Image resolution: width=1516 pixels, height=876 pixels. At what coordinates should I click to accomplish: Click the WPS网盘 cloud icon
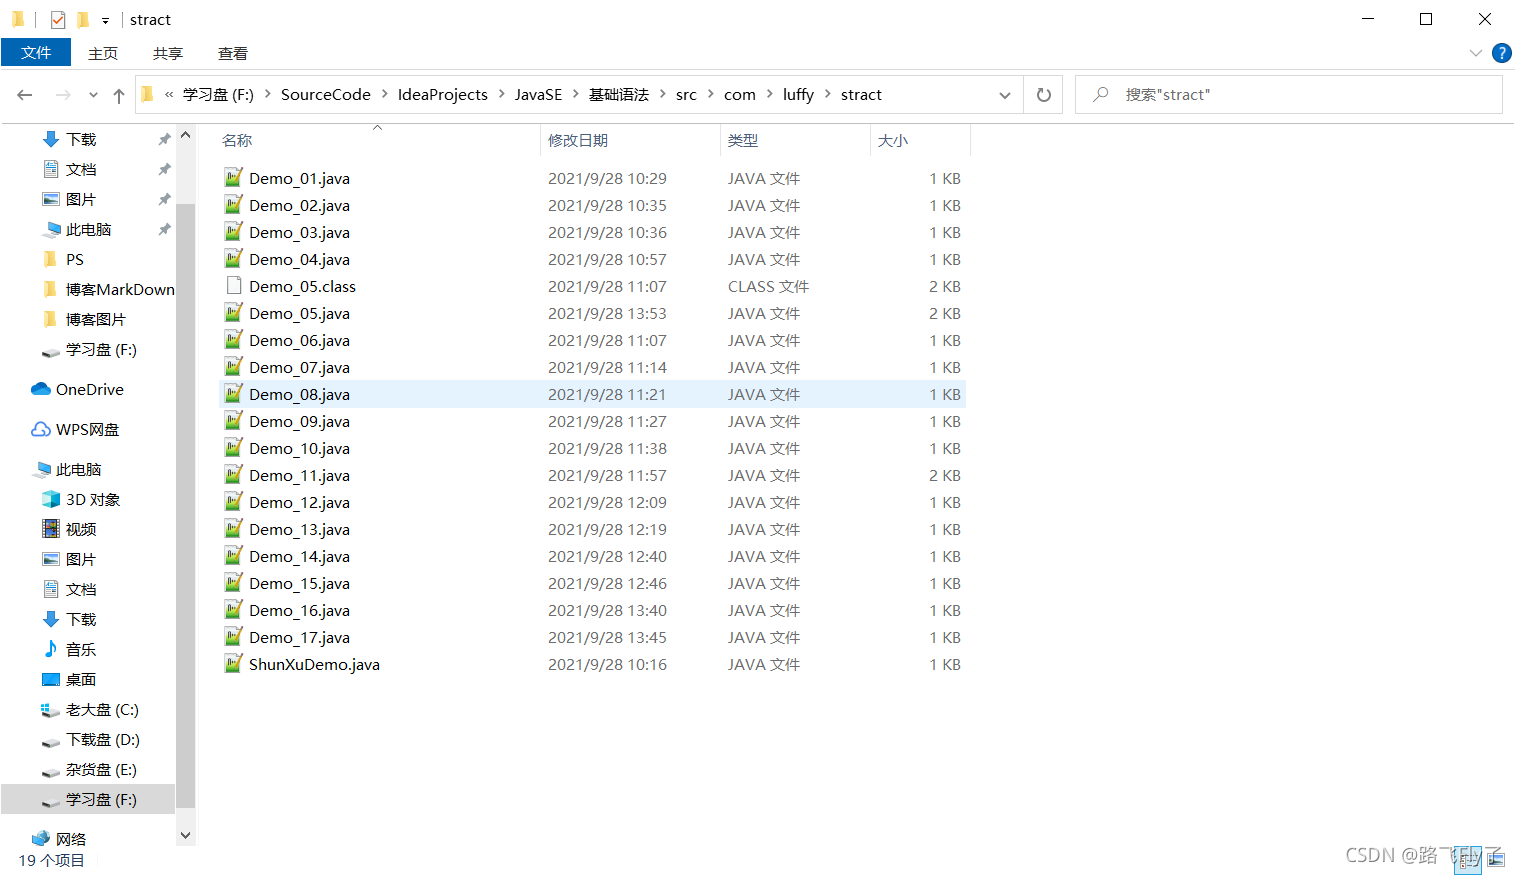[x=41, y=429]
